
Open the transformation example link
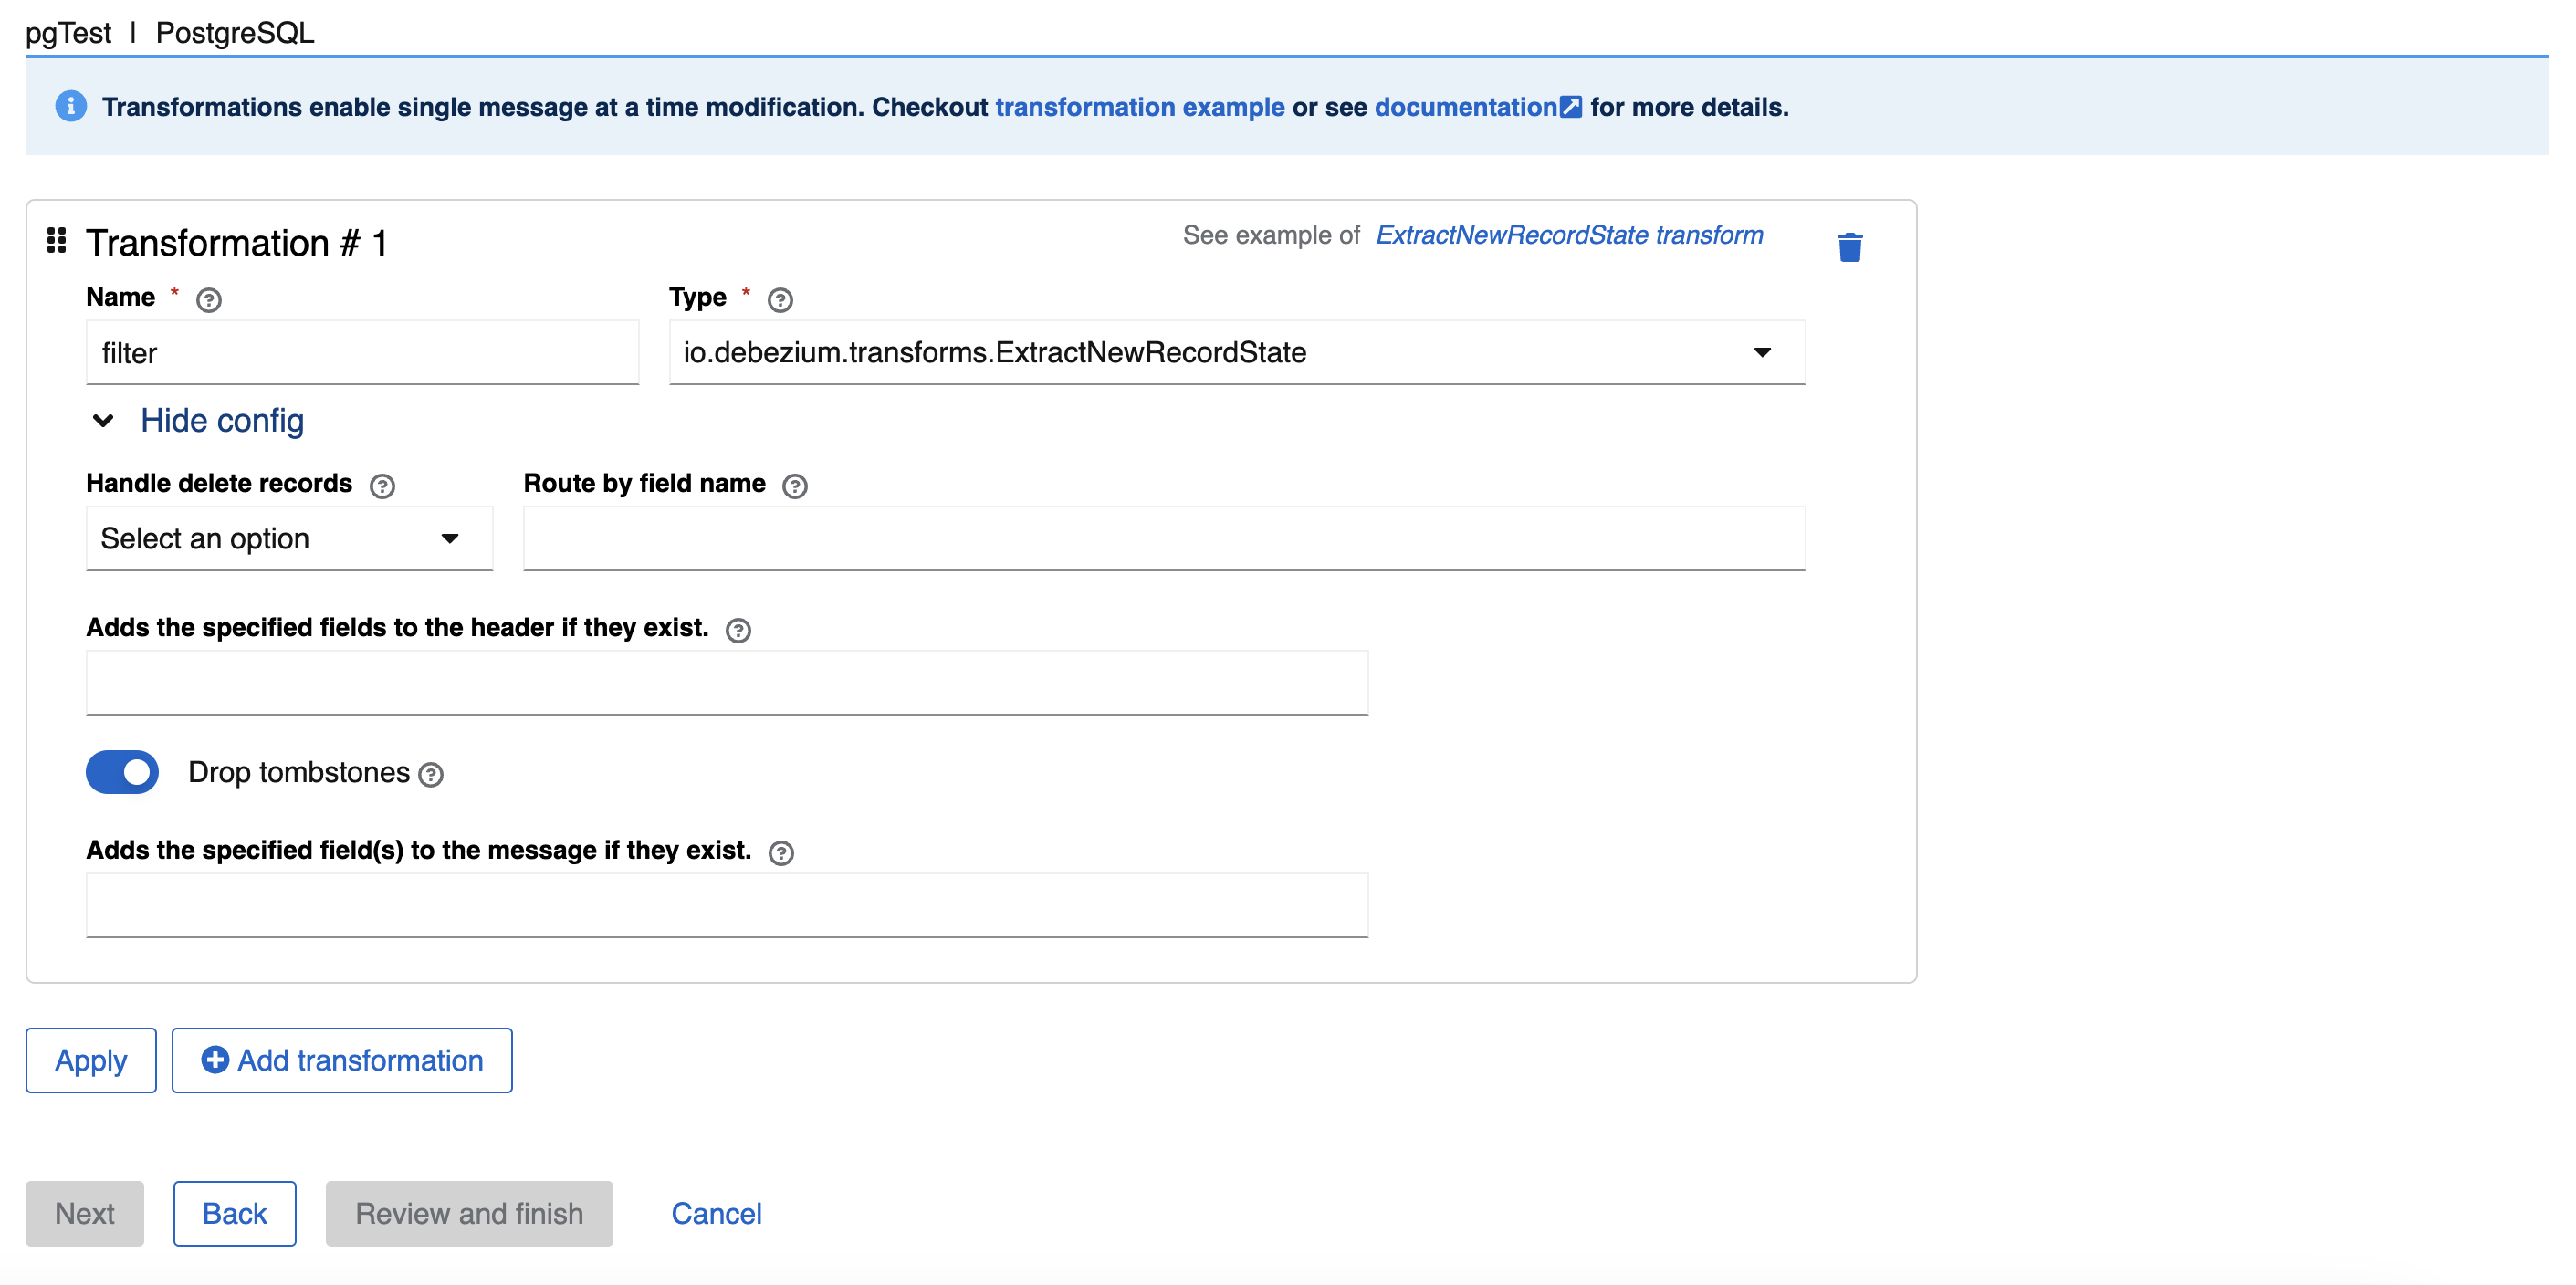pos(1139,107)
